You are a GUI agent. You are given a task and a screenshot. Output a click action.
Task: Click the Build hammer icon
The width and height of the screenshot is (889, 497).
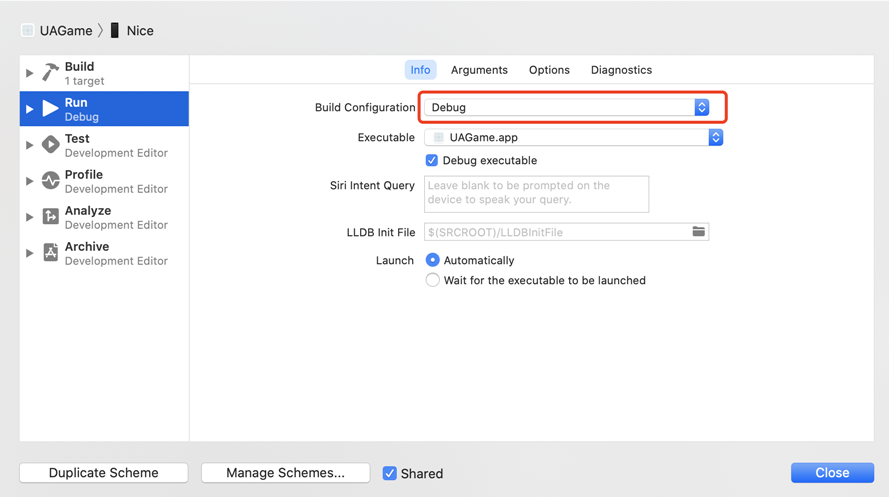point(50,73)
